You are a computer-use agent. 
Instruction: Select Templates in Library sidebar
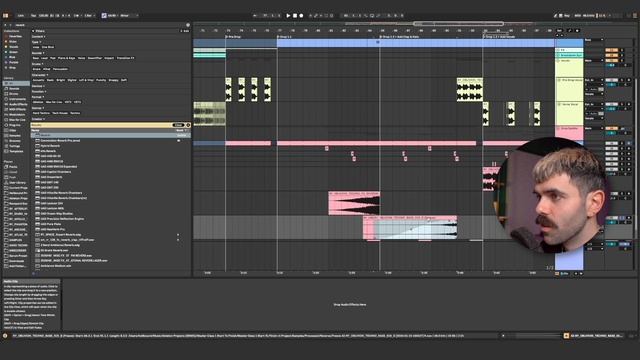coord(16,151)
